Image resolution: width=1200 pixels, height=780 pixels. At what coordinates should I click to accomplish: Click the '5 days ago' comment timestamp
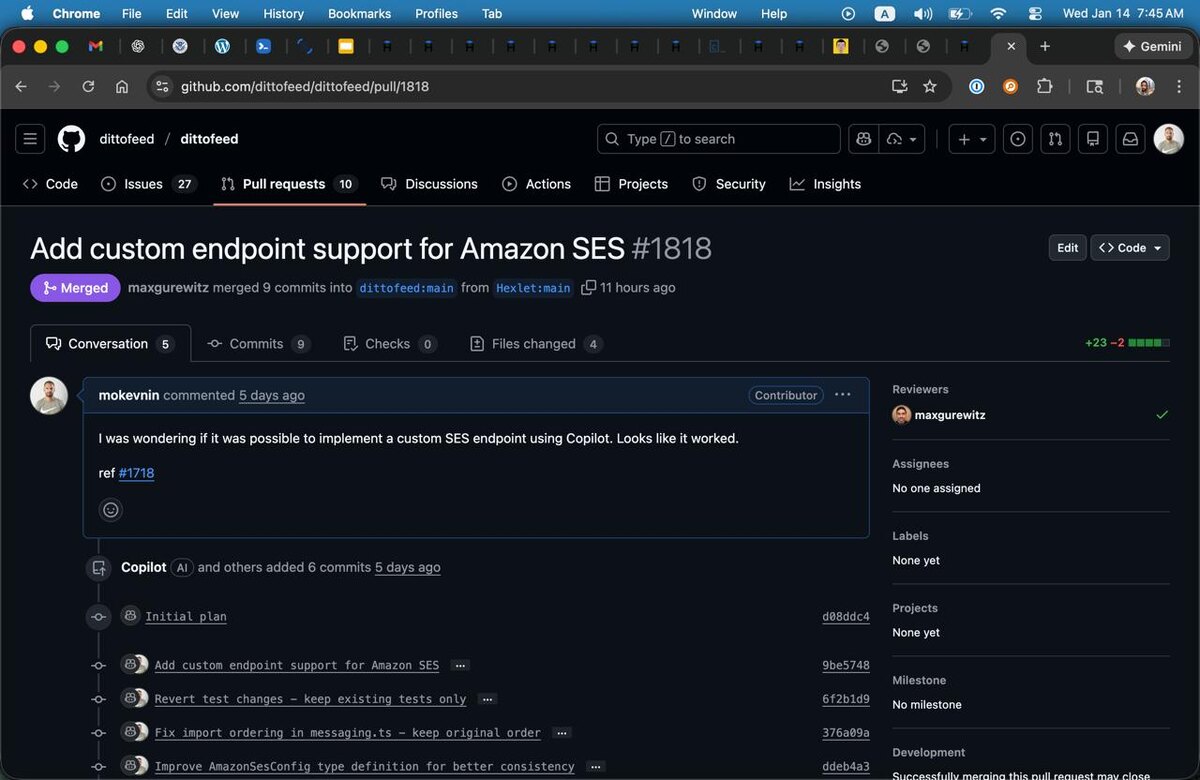coord(272,395)
